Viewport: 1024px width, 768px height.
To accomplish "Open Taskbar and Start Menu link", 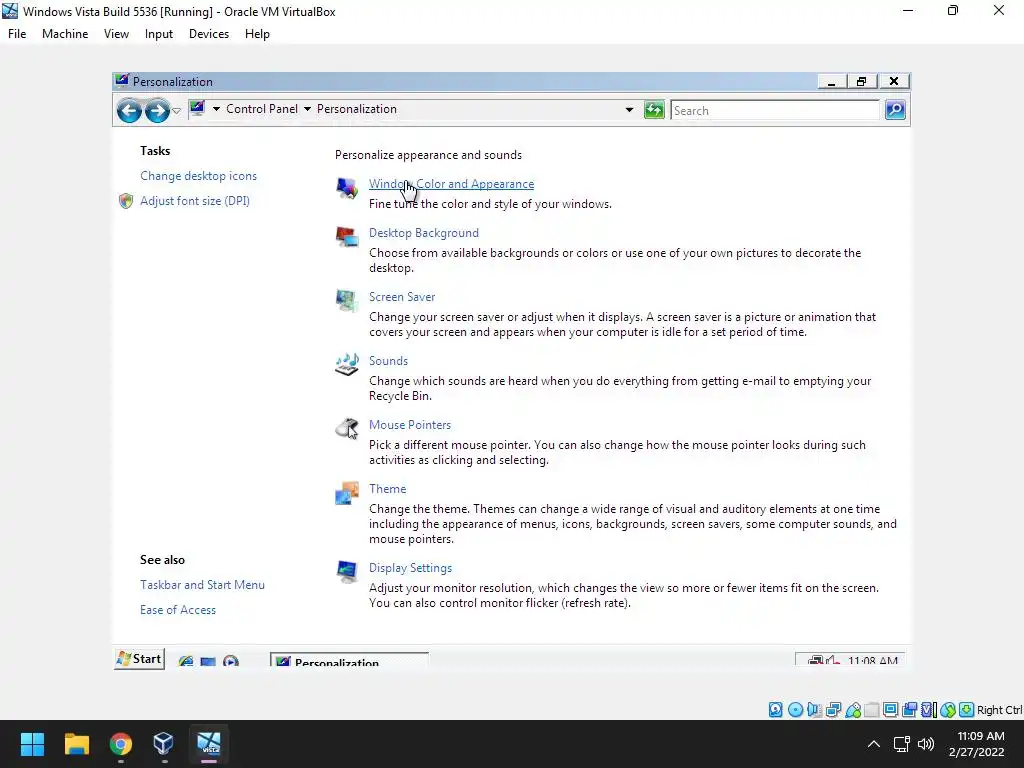I will point(202,585).
